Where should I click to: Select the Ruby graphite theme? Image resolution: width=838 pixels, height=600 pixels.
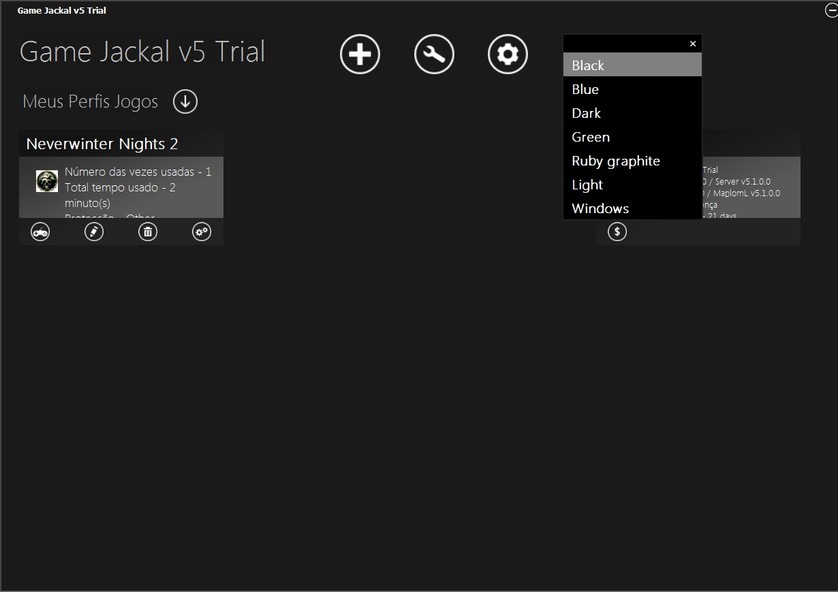pyautogui.click(x=632, y=161)
